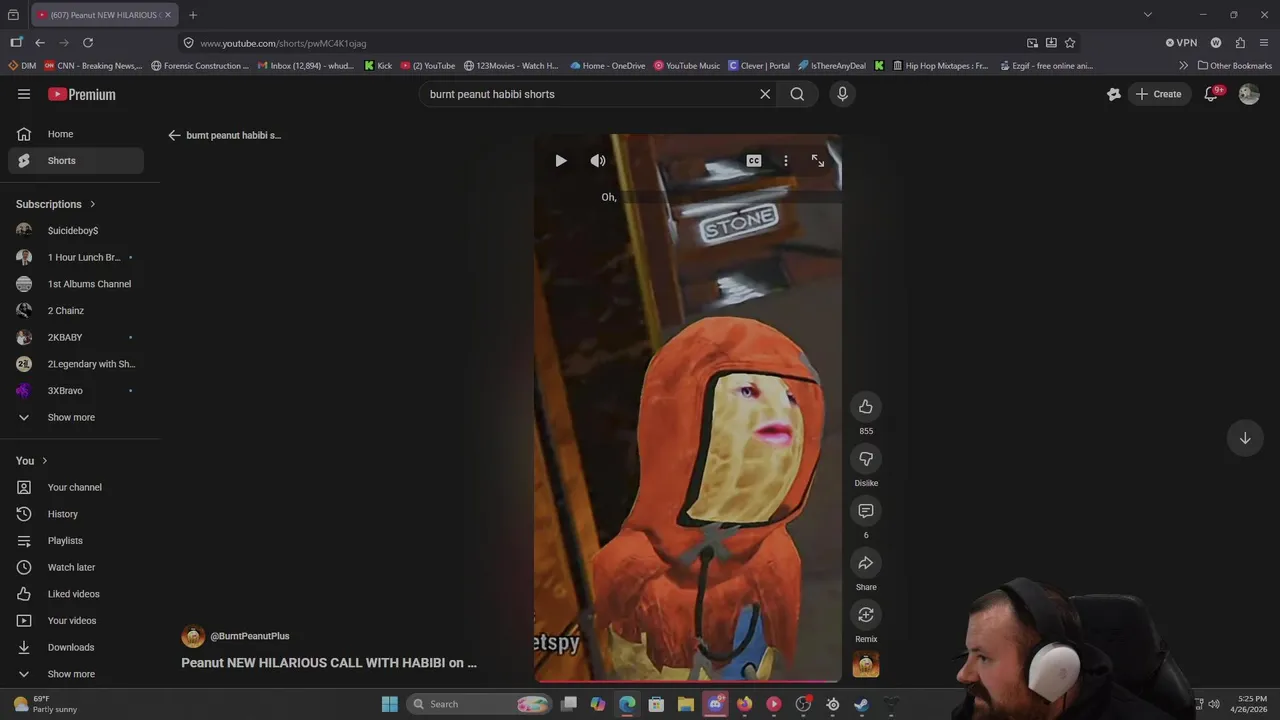Share this Short
Screen dimensions: 1280x720
coord(866,563)
